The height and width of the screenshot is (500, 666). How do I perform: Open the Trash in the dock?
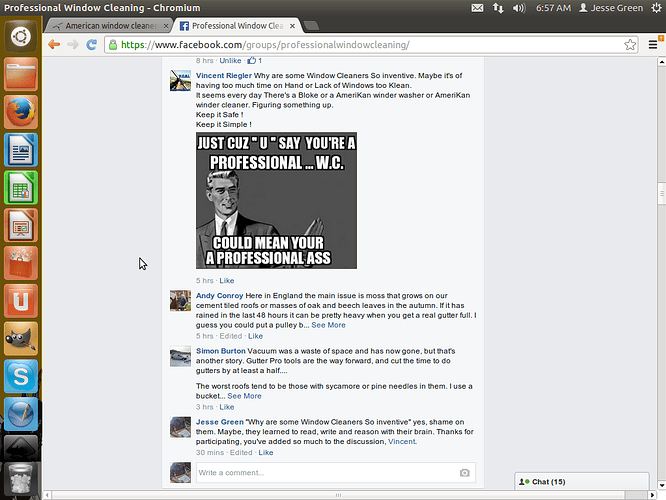(x=21, y=479)
